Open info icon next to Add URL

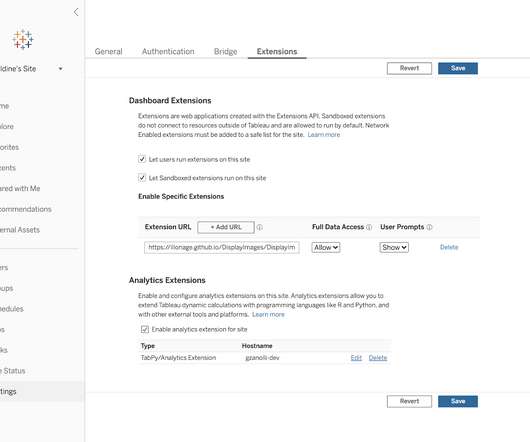(260, 227)
